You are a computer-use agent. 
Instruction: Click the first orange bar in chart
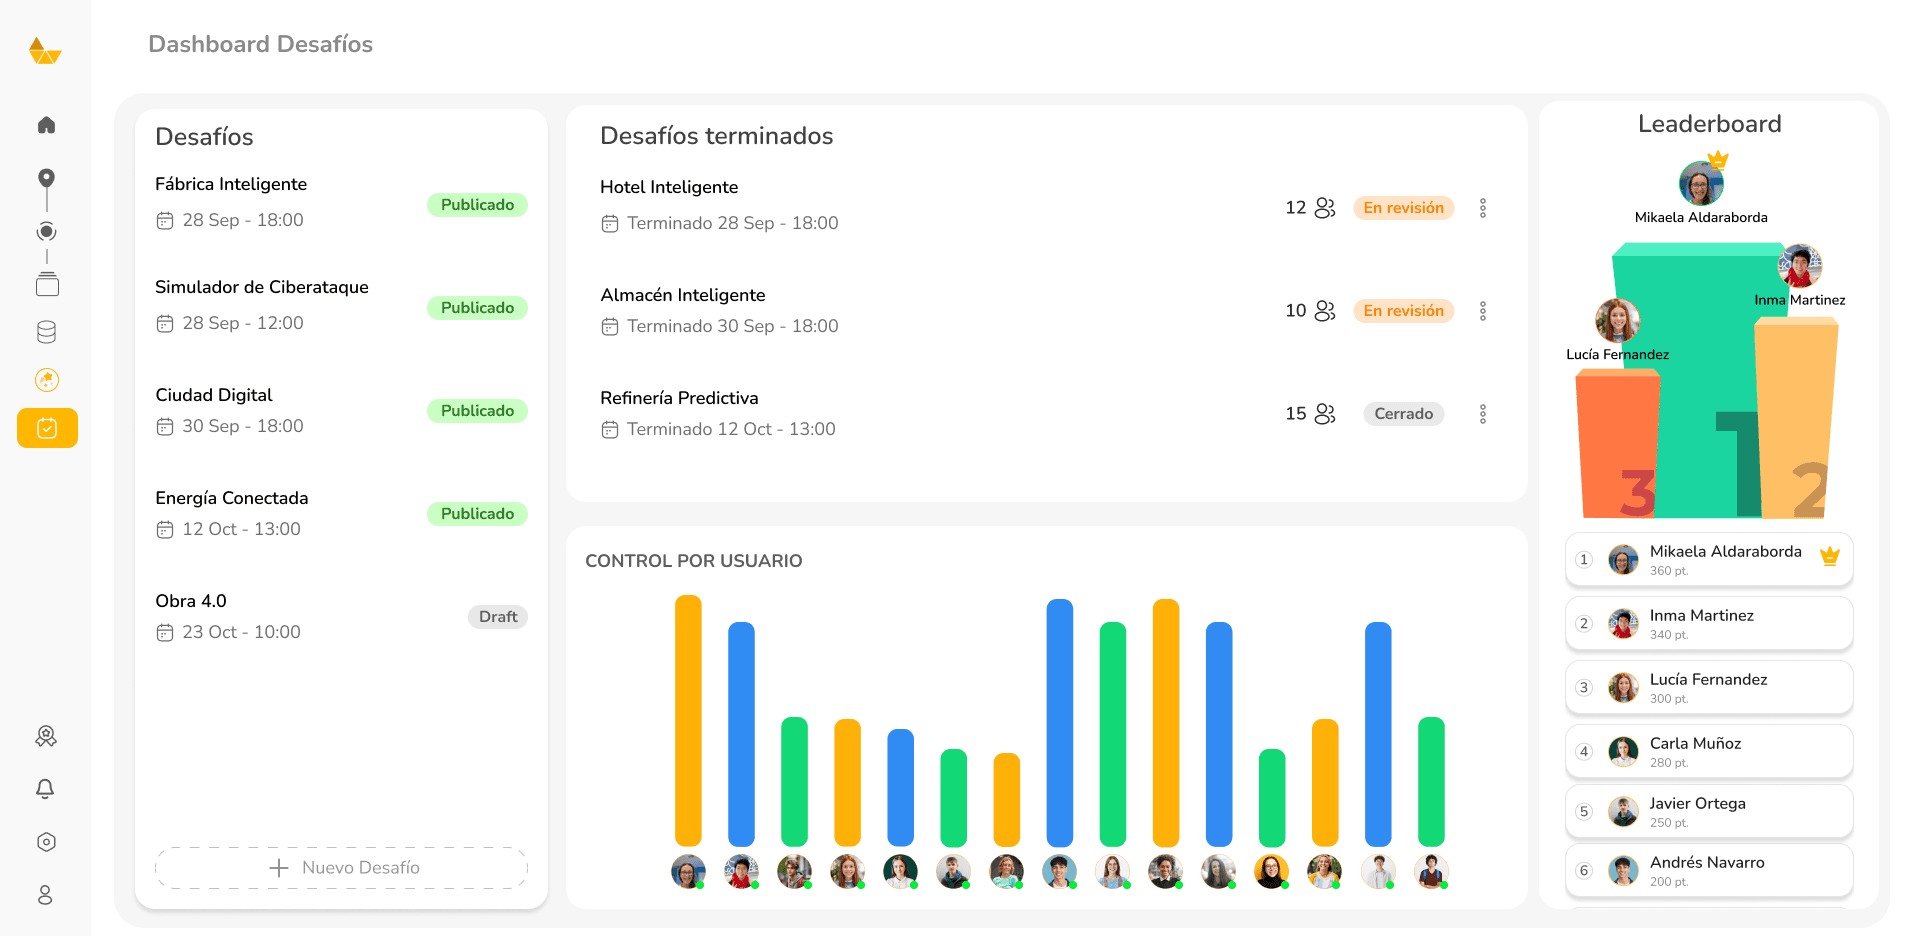[x=688, y=721]
